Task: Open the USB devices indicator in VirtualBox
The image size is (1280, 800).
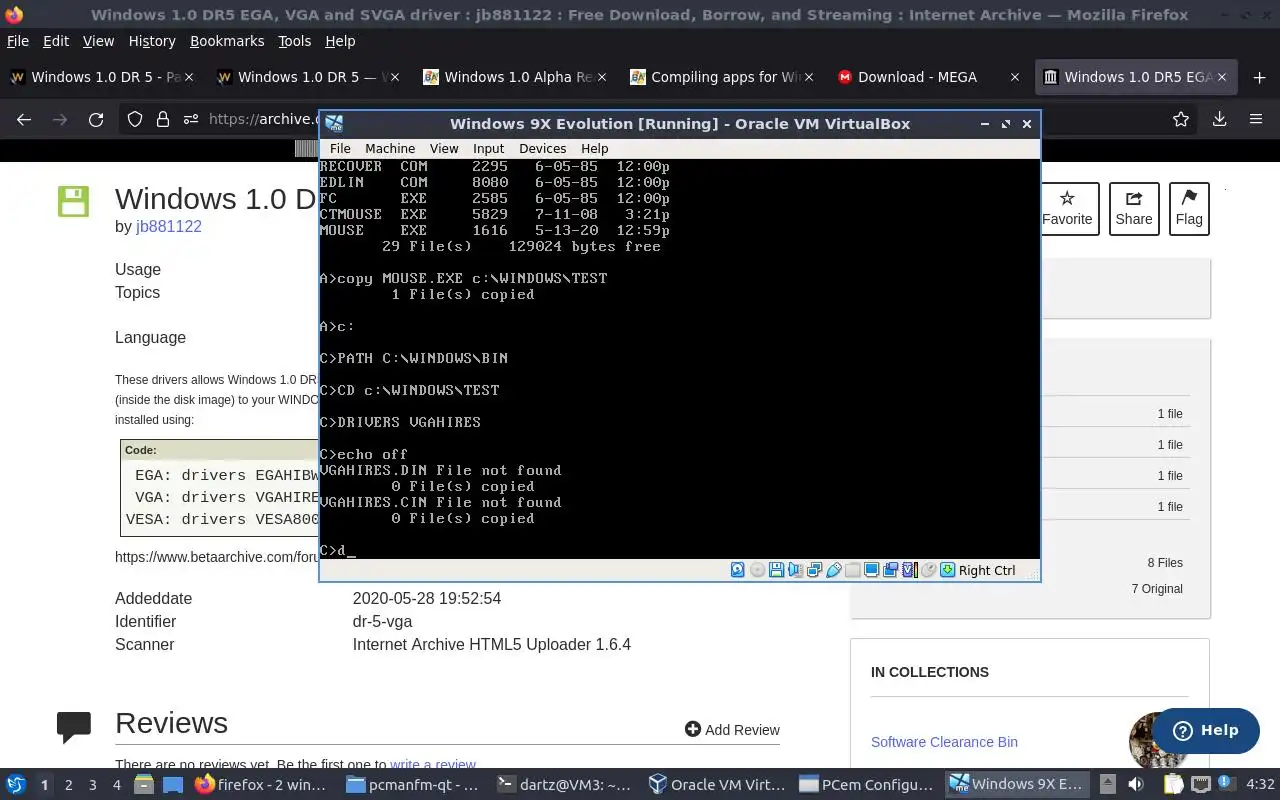Action: pos(833,570)
